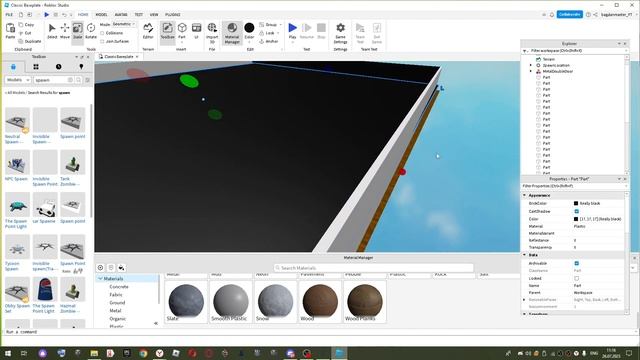Screen dimensions: 640x360
Task: Select Fabric in the materials list
Action: pos(116,295)
